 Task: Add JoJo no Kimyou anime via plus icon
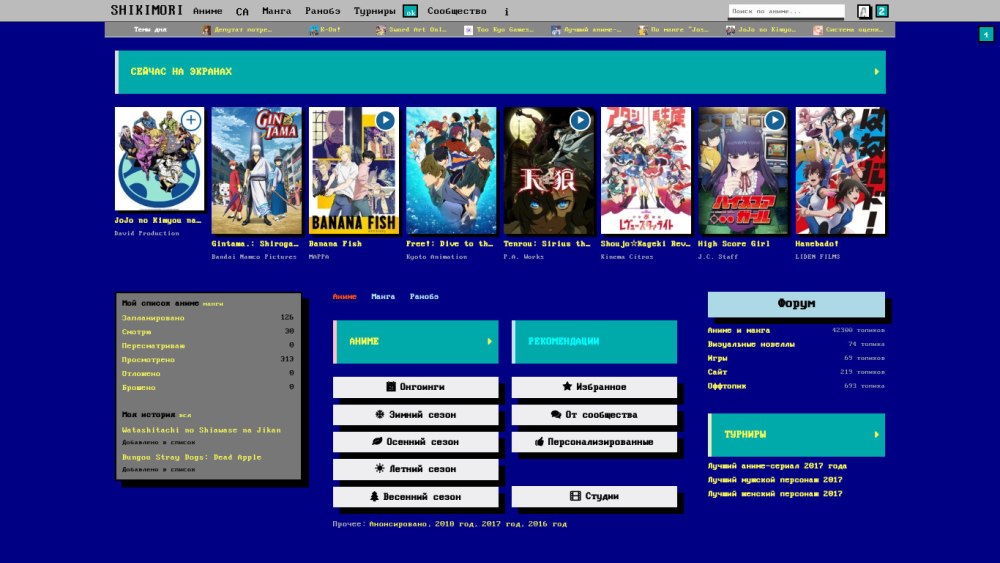click(x=191, y=120)
